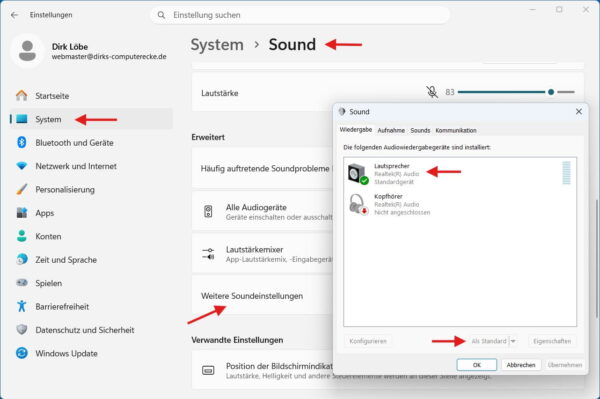This screenshot has height=399, width=600.
Task: Switch to the Sounds tab
Action: pos(420,130)
